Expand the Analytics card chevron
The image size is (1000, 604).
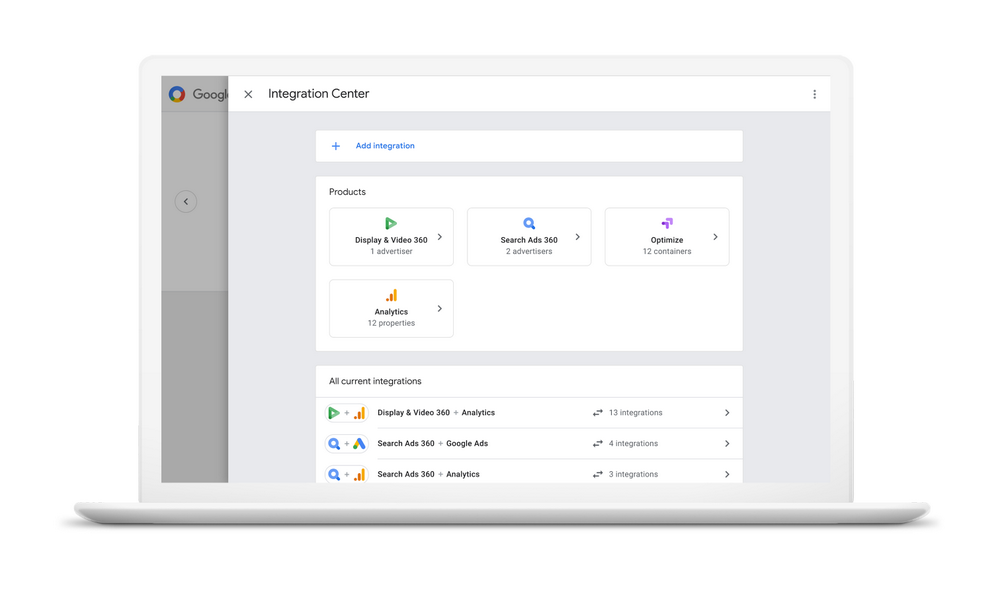coord(440,309)
